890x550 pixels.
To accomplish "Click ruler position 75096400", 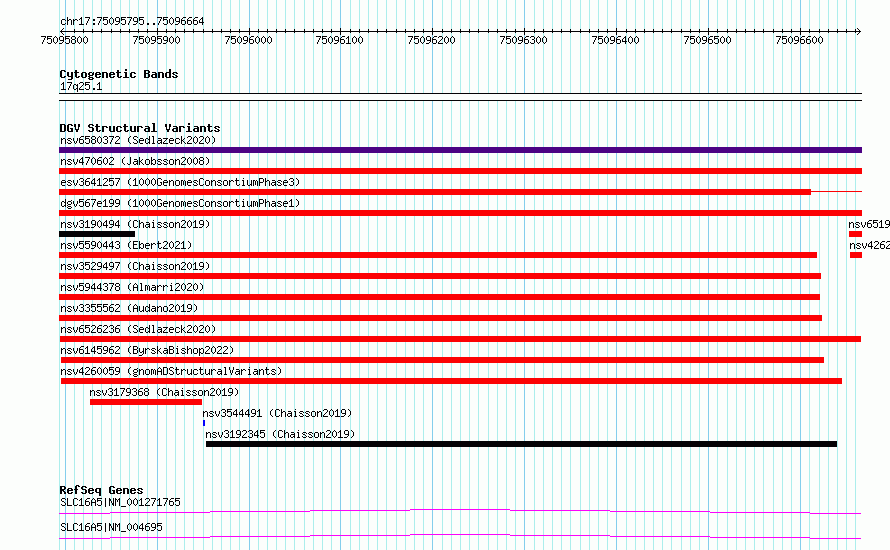I will [616, 40].
